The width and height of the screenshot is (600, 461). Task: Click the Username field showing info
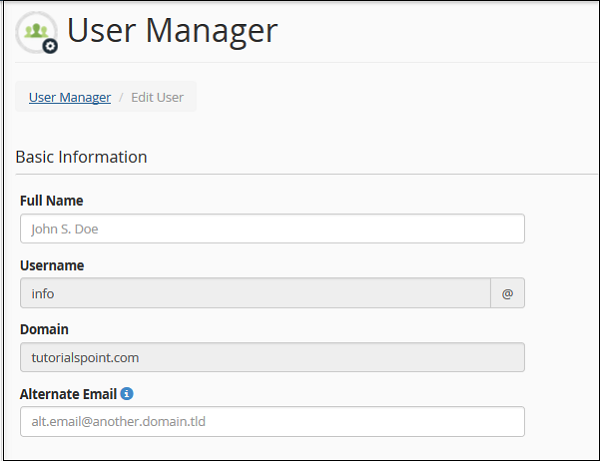(255, 293)
